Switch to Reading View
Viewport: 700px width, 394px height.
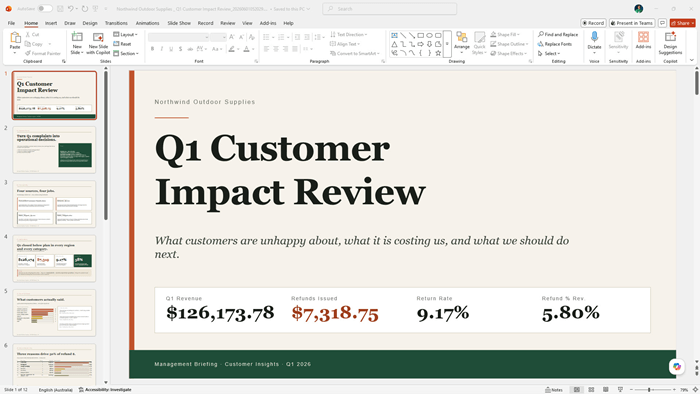click(606, 390)
